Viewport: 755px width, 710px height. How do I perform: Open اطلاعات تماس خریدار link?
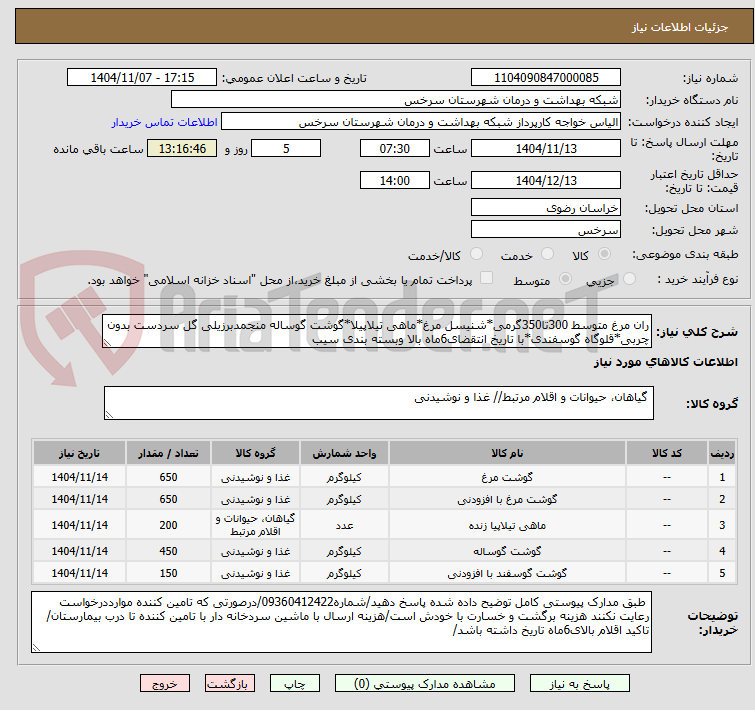click(165, 122)
